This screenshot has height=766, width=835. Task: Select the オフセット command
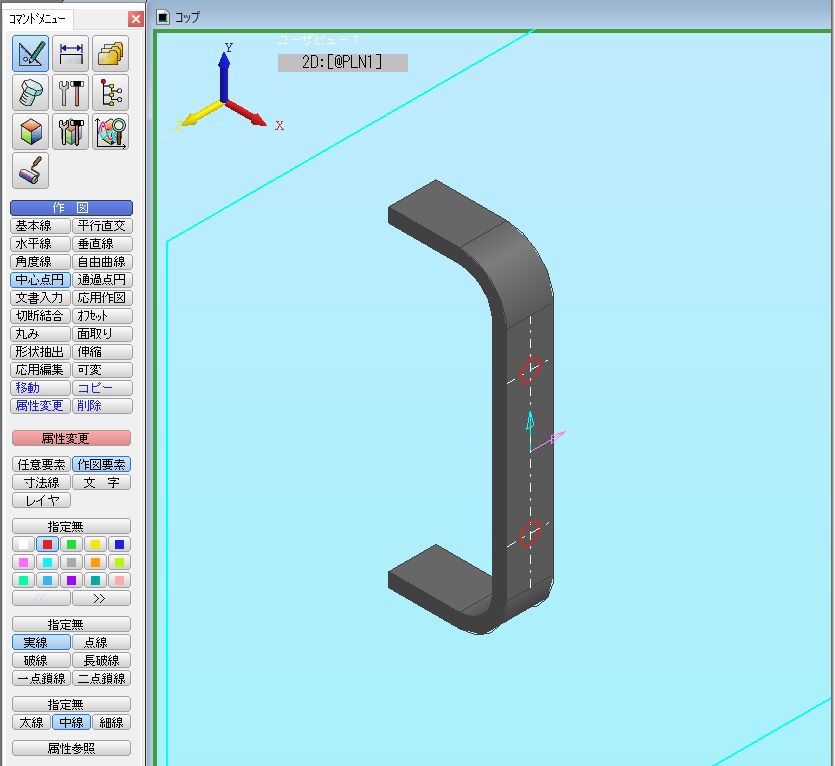pyautogui.click(x=102, y=316)
